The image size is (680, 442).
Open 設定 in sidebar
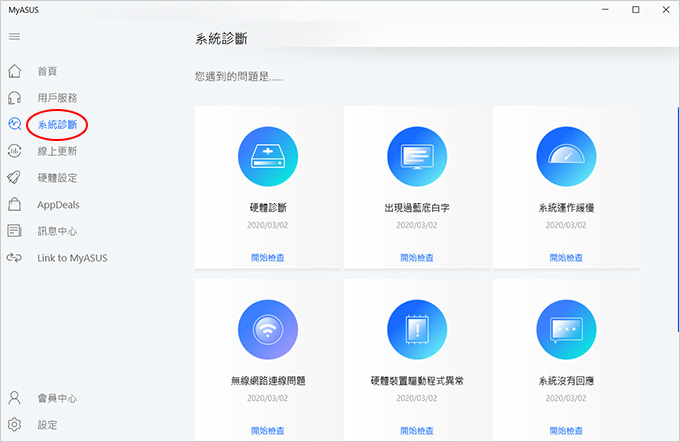[x=47, y=425]
